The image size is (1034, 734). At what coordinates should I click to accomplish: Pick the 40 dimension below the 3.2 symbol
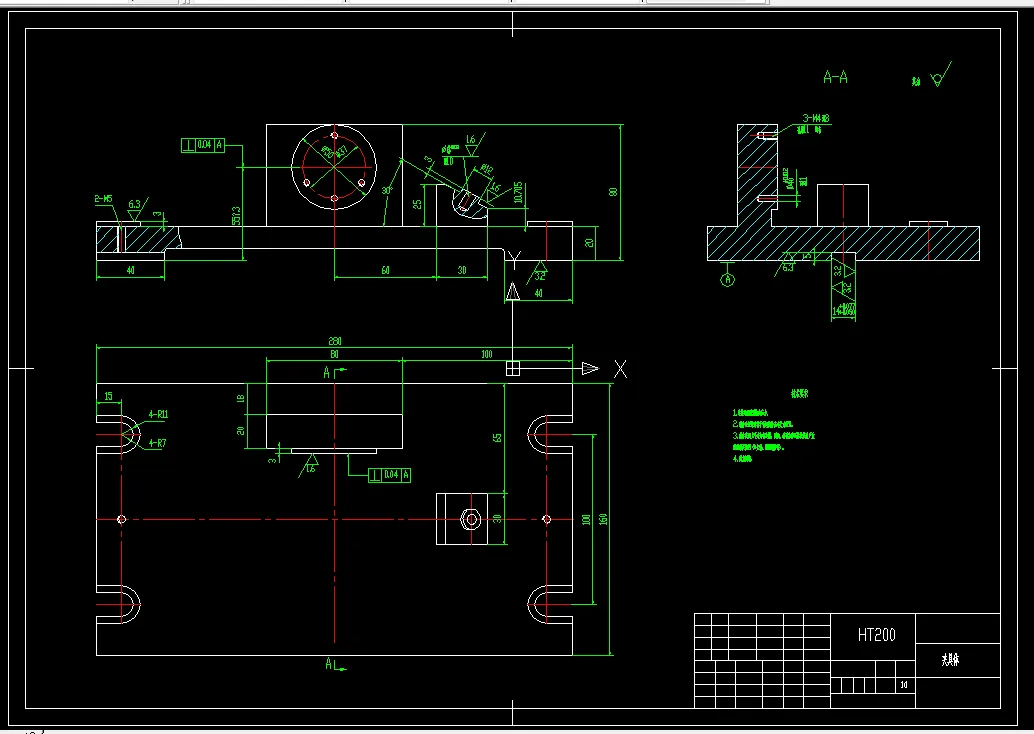click(538, 293)
